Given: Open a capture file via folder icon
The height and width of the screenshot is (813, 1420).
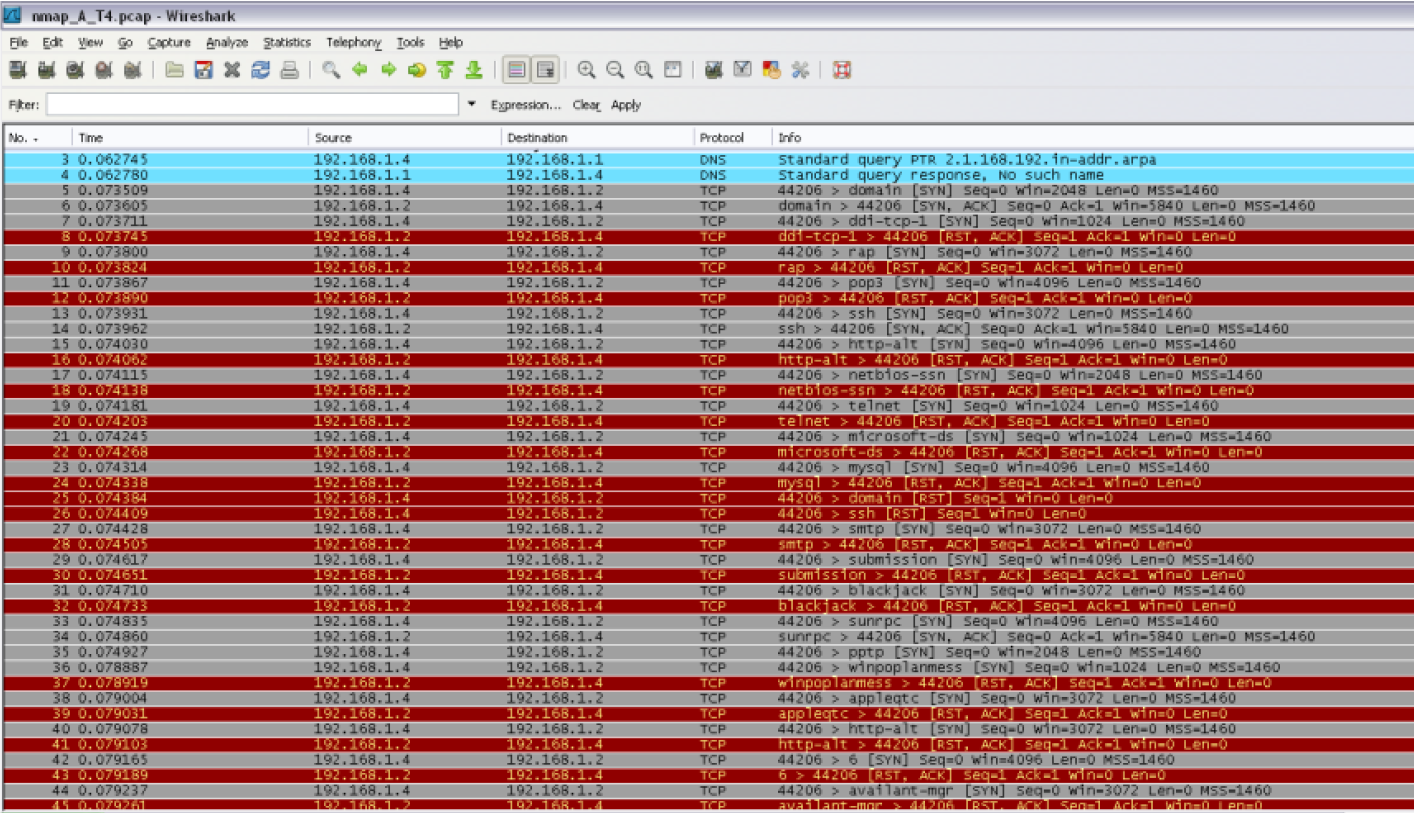Looking at the screenshot, I should point(174,70).
